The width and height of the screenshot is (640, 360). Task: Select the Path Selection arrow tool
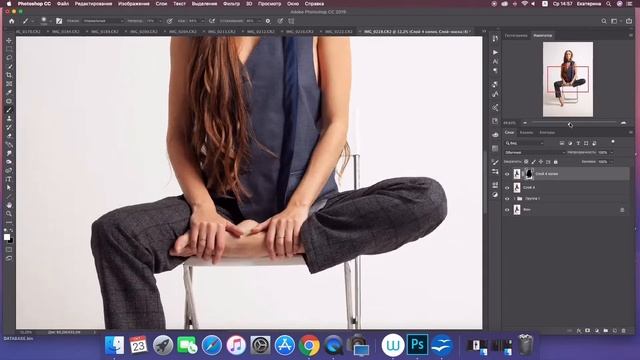[9, 187]
